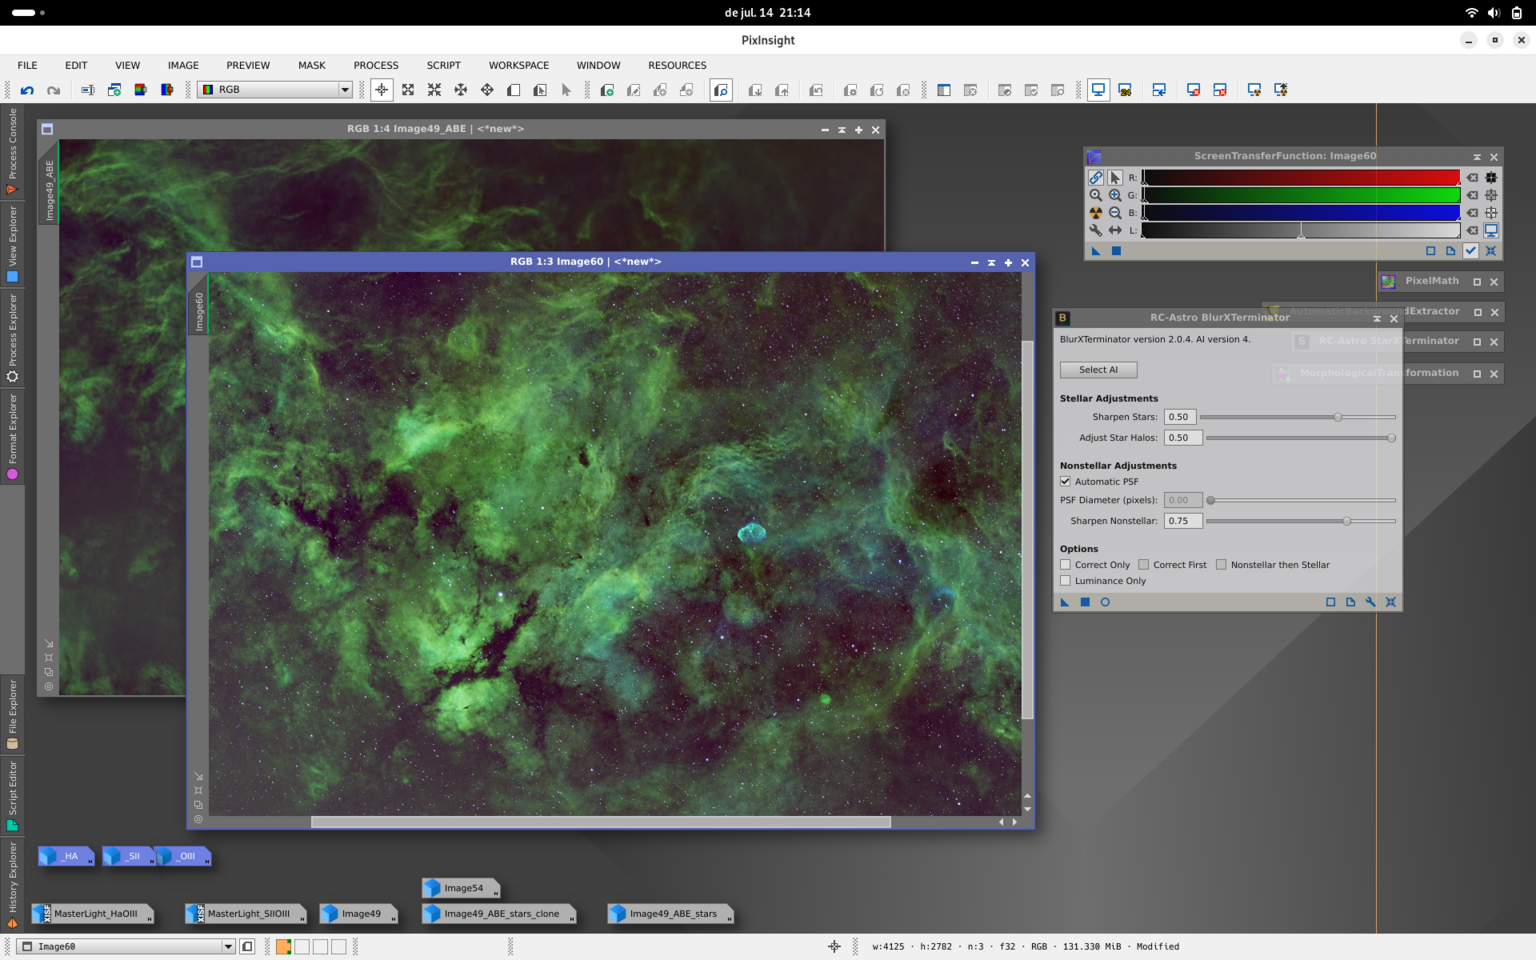Image resolution: width=1536 pixels, height=960 pixels.
Task: Click STF black point readout for R channel
Action: pyautogui.click(x=1491, y=177)
